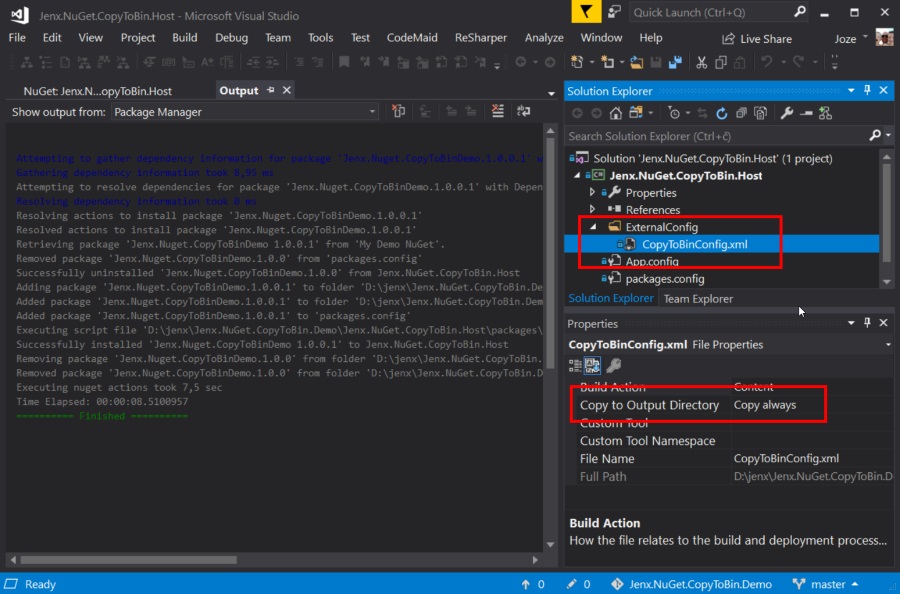The width and height of the screenshot is (900, 594).
Task: Click Quick Launch search magnifier icon
Action: pyautogui.click(x=800, y=12)
